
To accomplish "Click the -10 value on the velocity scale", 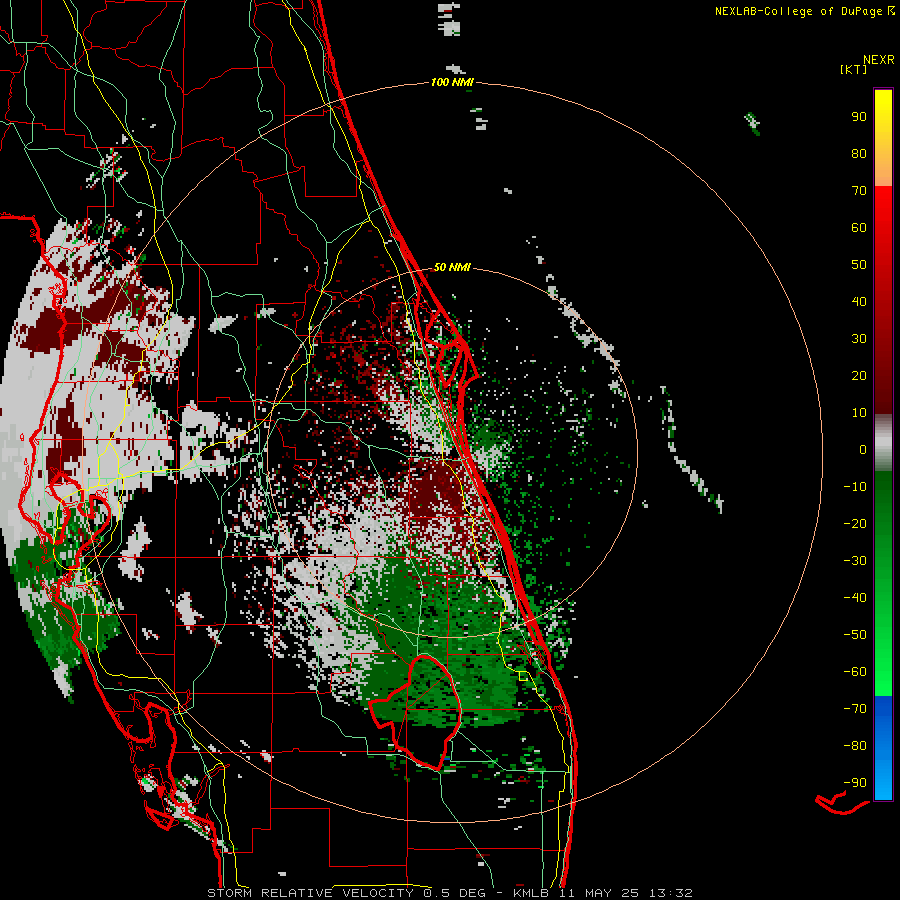I will pos(855,487).
